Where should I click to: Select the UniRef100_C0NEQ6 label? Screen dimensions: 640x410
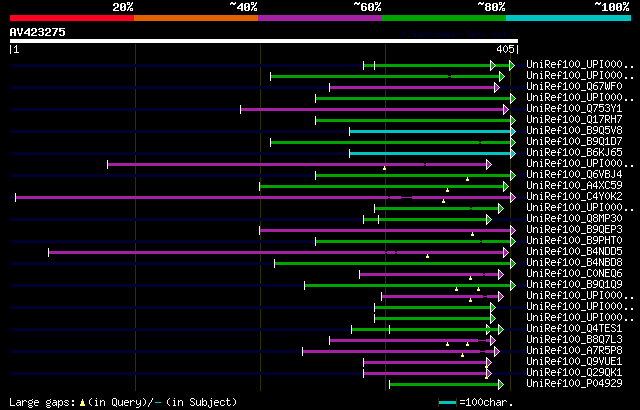click(574, 274)
